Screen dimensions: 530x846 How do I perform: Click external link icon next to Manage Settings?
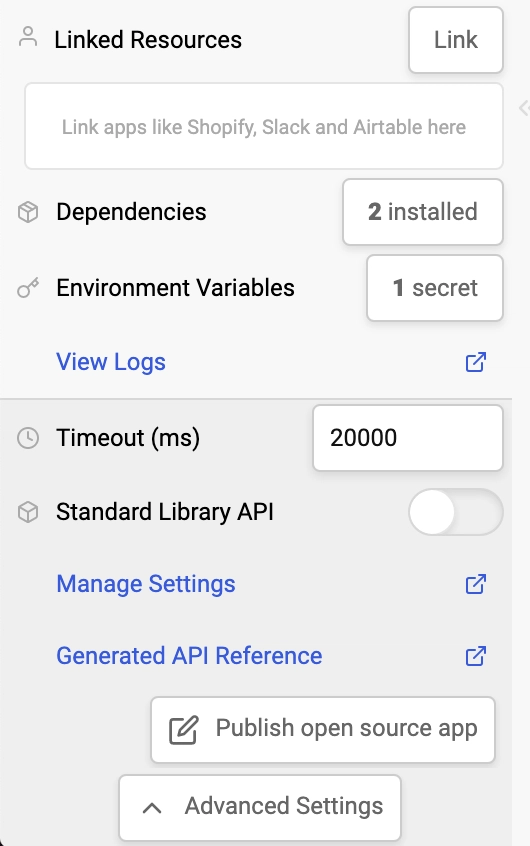tap(475, 584)
